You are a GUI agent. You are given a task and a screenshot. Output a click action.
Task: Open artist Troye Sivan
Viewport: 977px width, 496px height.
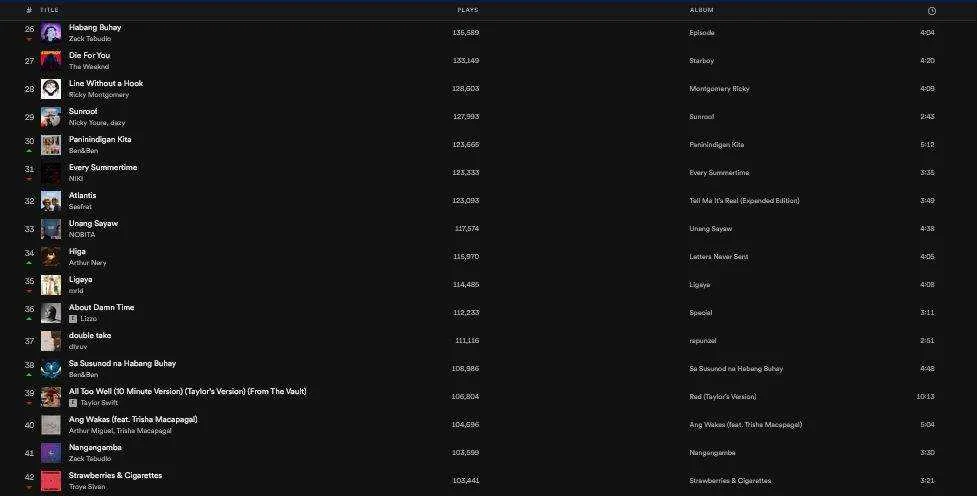click(x=87, y=487)
